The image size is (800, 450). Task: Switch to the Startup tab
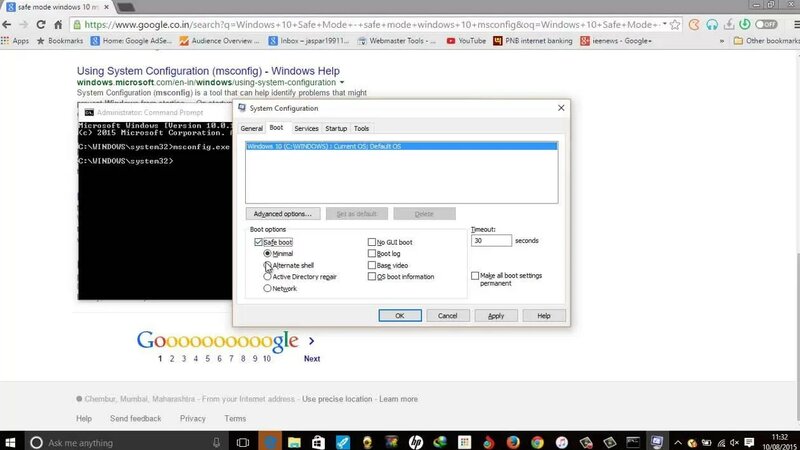[x=336, y=129]
